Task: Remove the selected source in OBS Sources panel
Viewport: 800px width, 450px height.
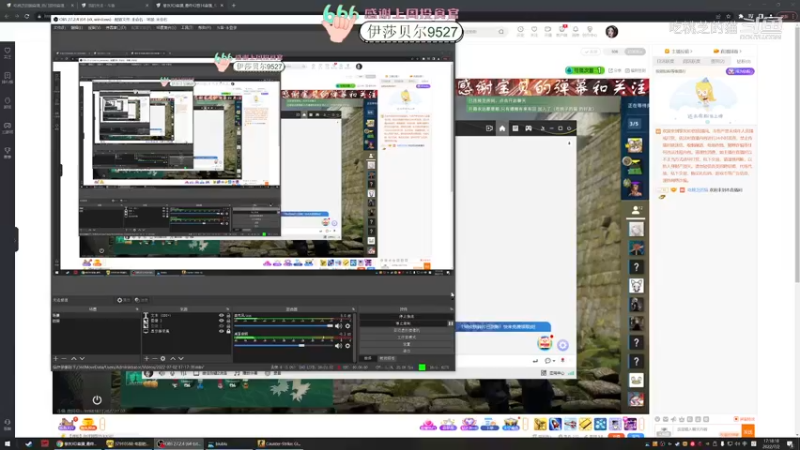Action: 155,359
